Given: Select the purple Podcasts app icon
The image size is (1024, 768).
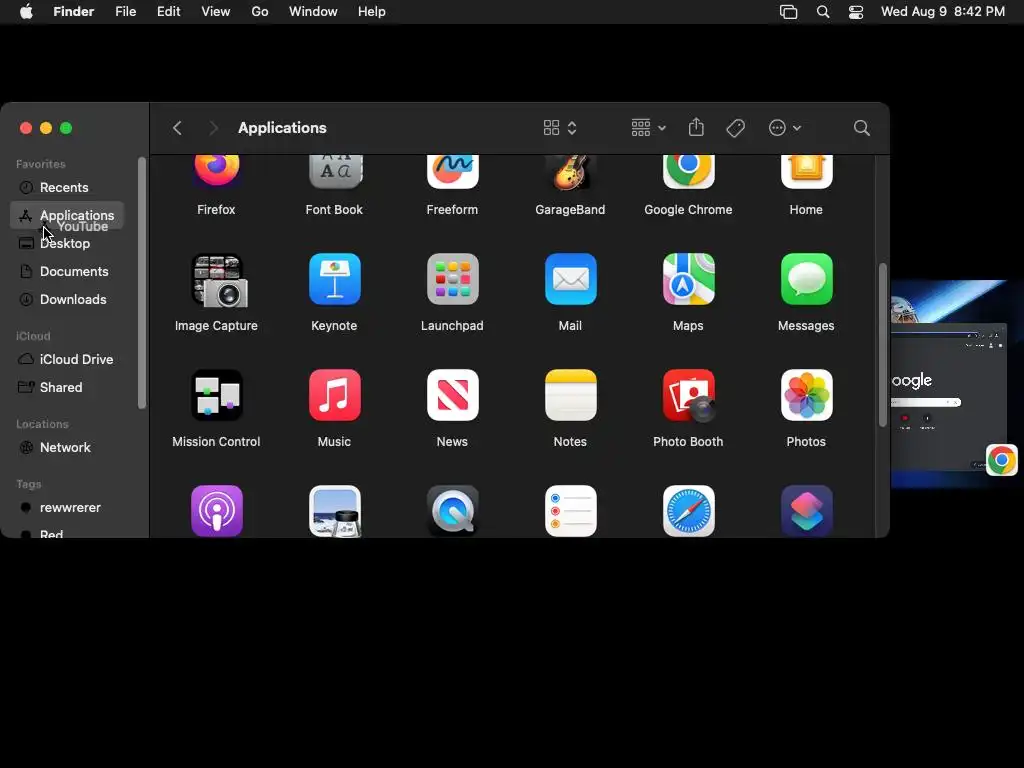Looking at the screenshot, I should 217,511.
